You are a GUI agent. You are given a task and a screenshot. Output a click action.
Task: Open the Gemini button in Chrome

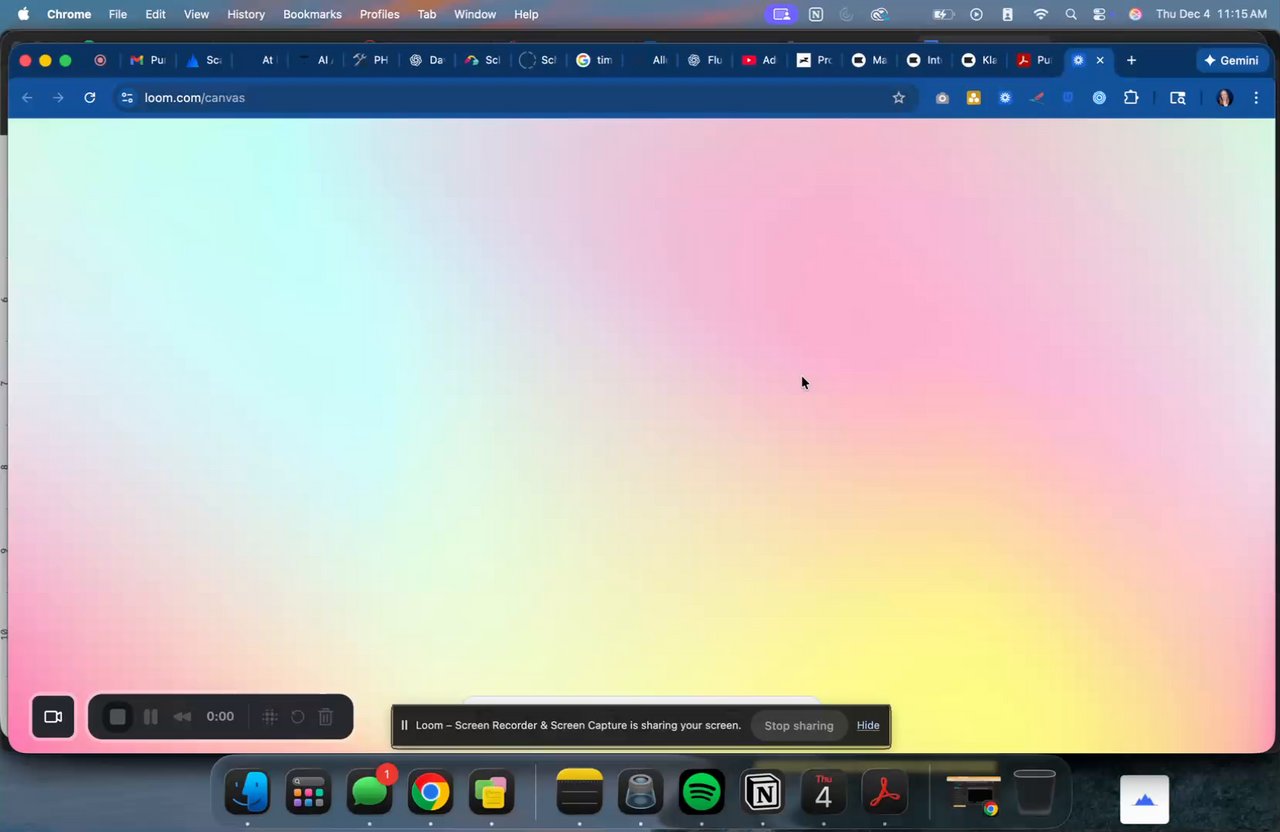tap(1232, 60)
